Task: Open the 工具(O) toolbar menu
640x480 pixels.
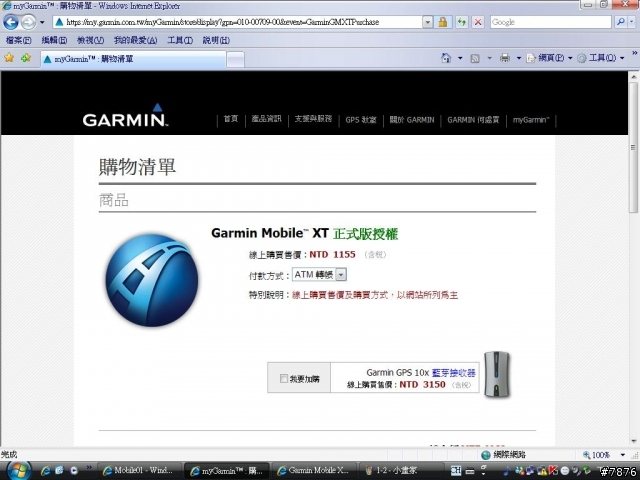Action: pyautogui.click(x=600, y=58)
